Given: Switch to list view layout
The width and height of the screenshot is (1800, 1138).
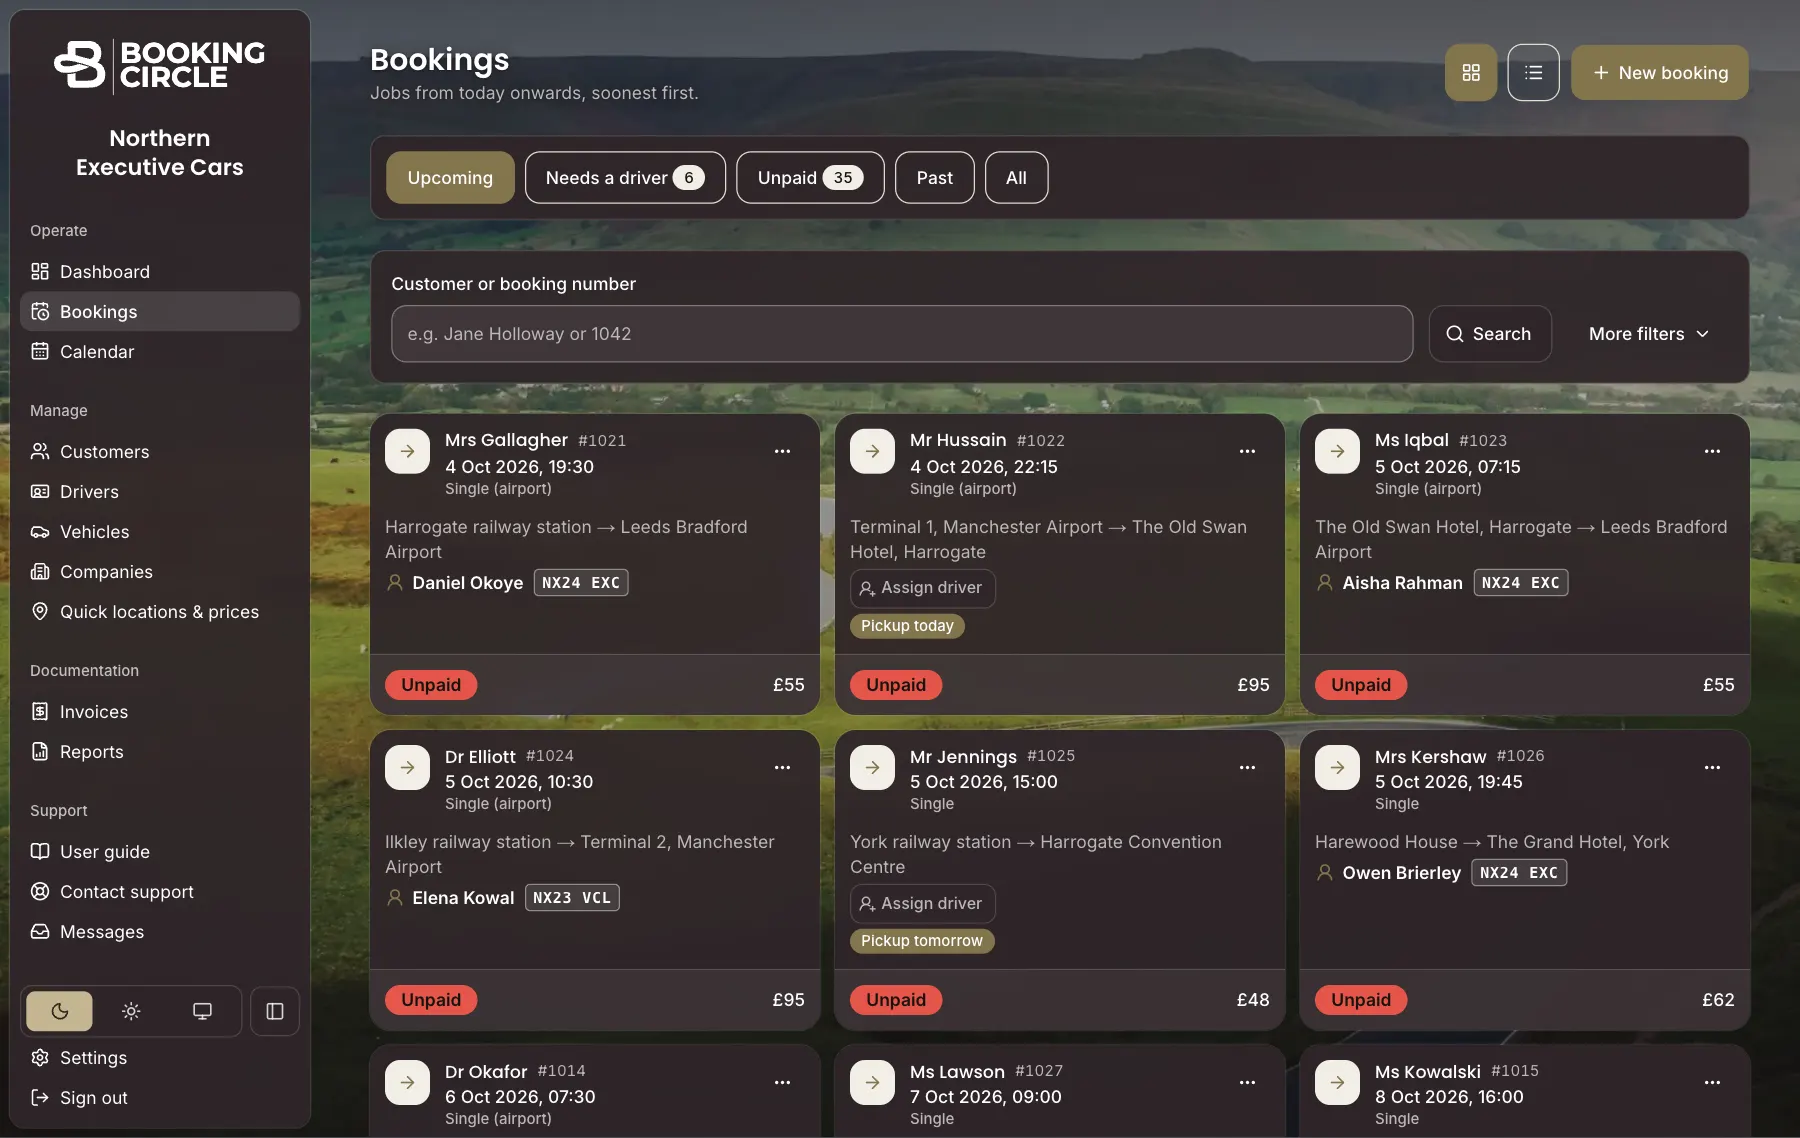Looking at the screenshot, I should click(x=1533, y=72).
